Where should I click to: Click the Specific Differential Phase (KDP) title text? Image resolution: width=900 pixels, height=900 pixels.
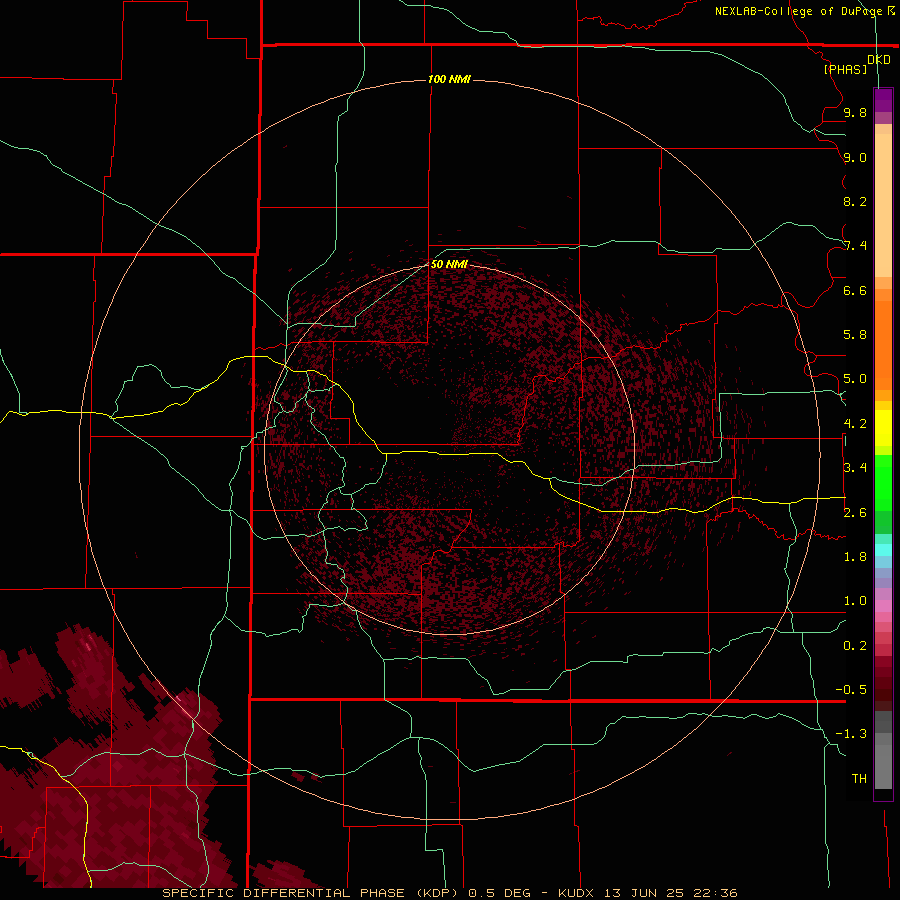[x=311, y=893]
